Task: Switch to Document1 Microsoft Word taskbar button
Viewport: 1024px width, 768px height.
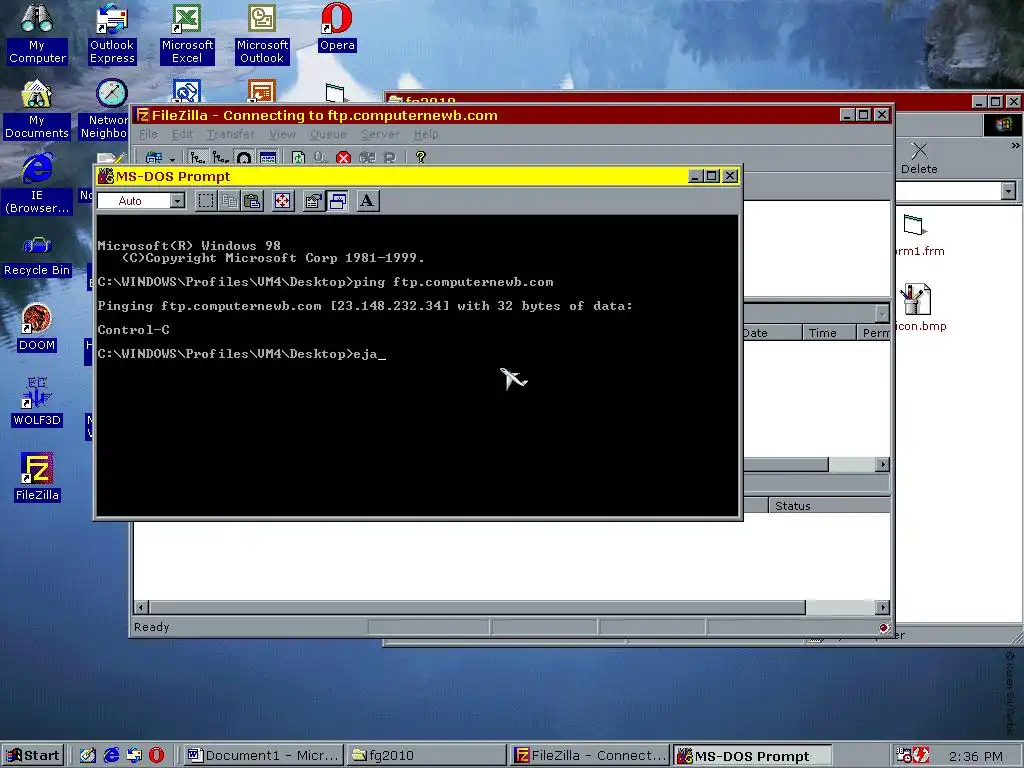Action: pyautogui.click(x=263, y=756)
